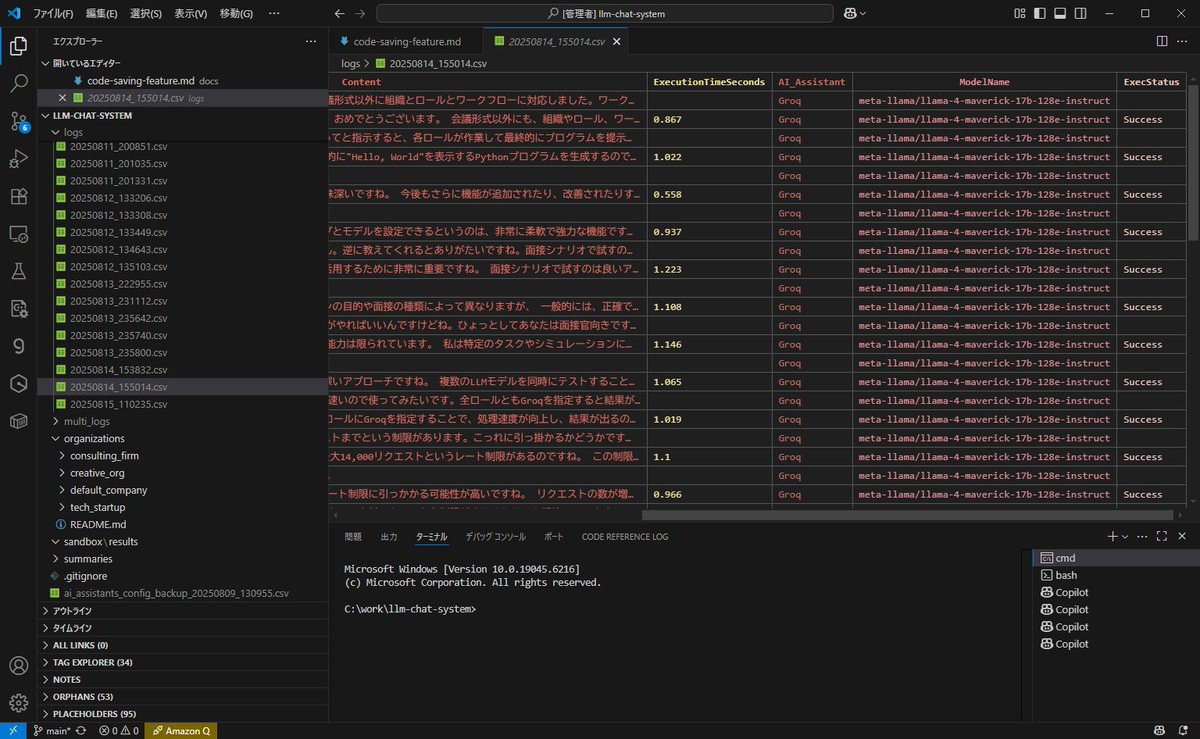Open the Accounts menu icon
The width and height of the screenshot is (1200, 739).
18,665
